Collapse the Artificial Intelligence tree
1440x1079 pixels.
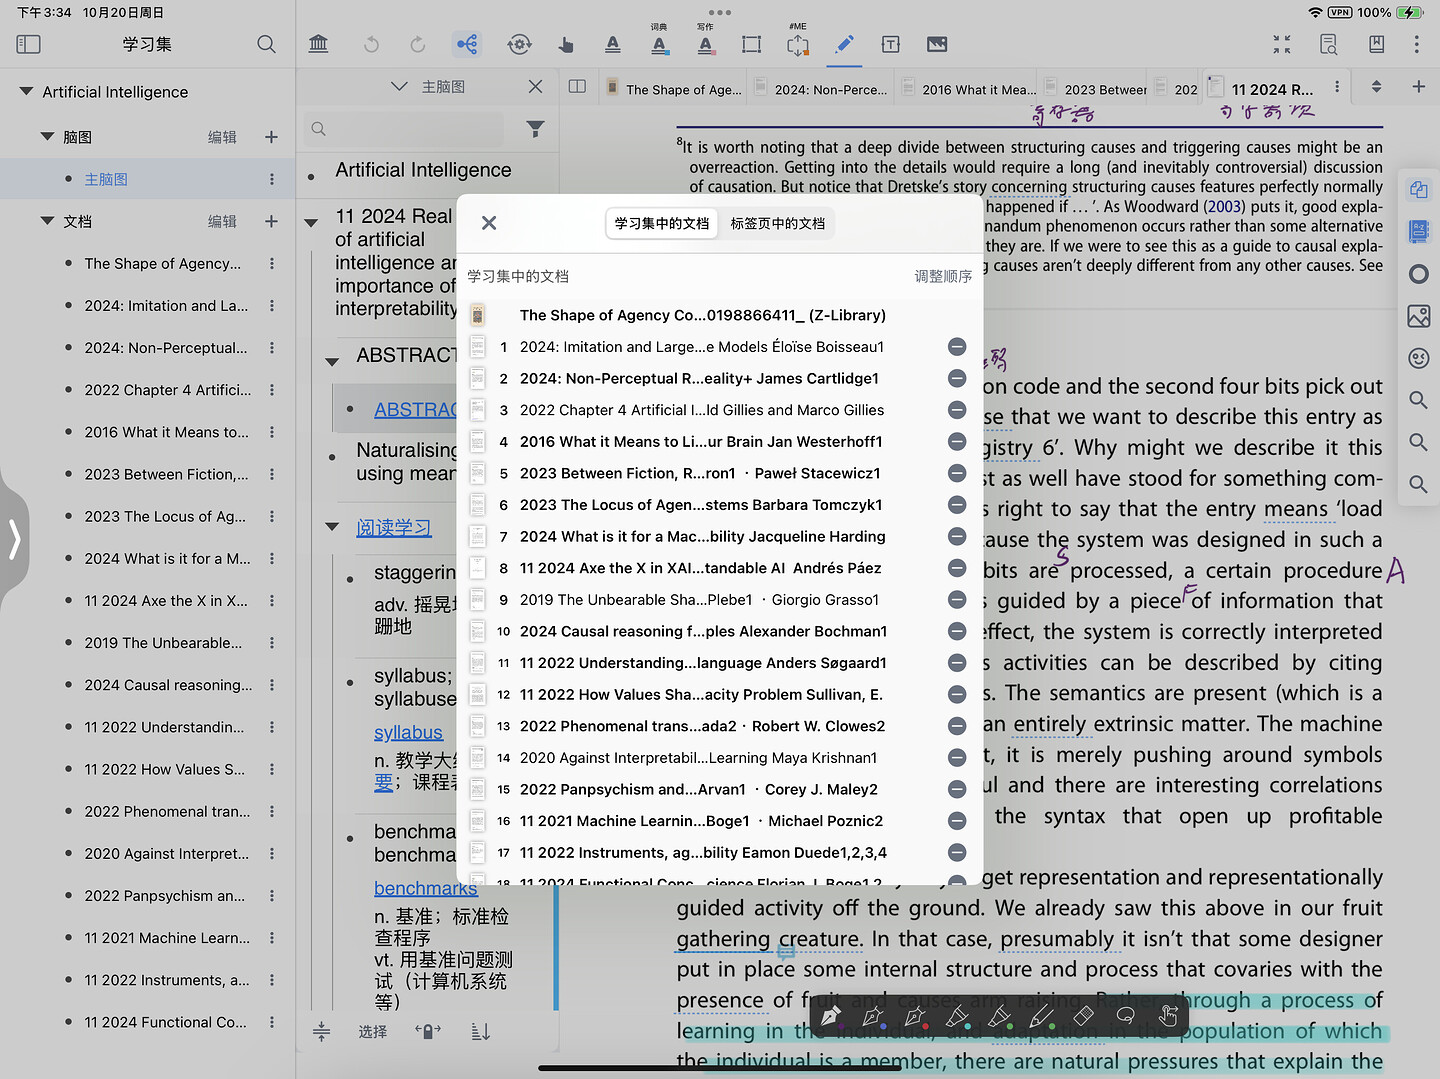tap(26, 91)
